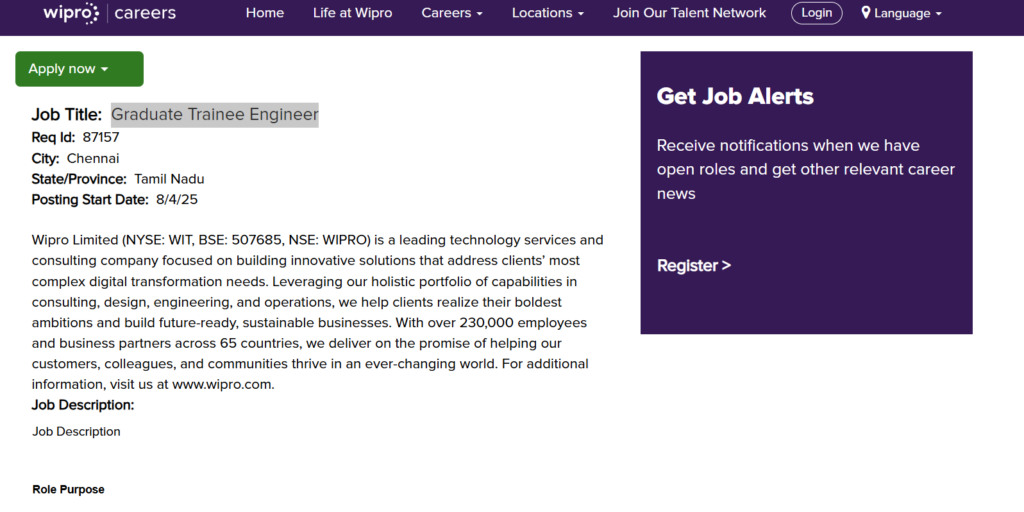Click the posting start date 8/4/25

(176, 200)
